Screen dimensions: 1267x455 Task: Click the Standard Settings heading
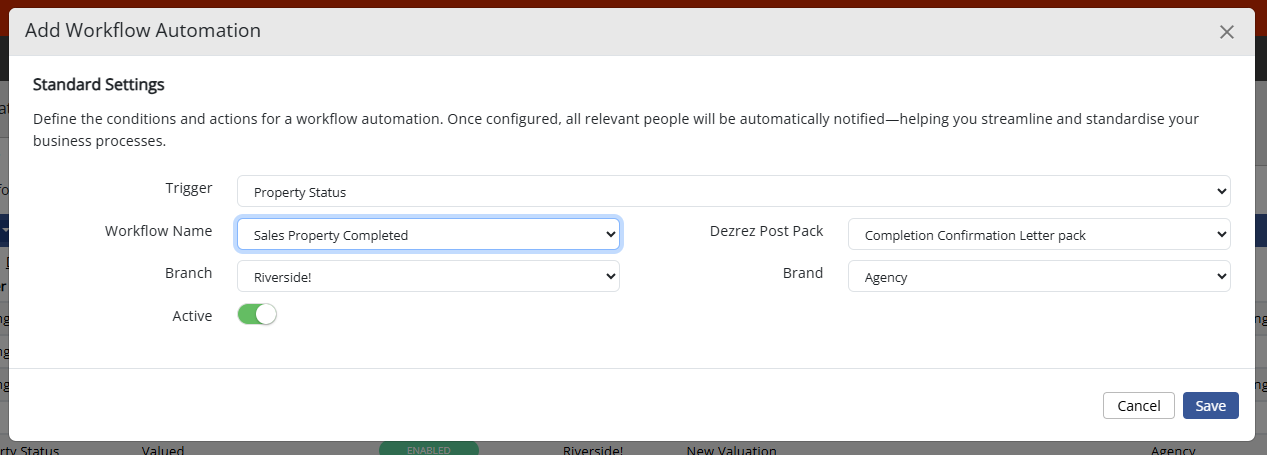click(x=98, y=84)
